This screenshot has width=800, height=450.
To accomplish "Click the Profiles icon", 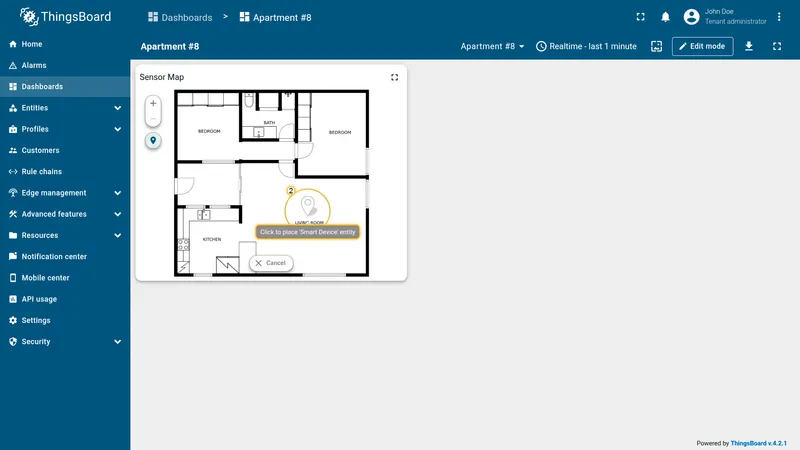I will point(13,129).
